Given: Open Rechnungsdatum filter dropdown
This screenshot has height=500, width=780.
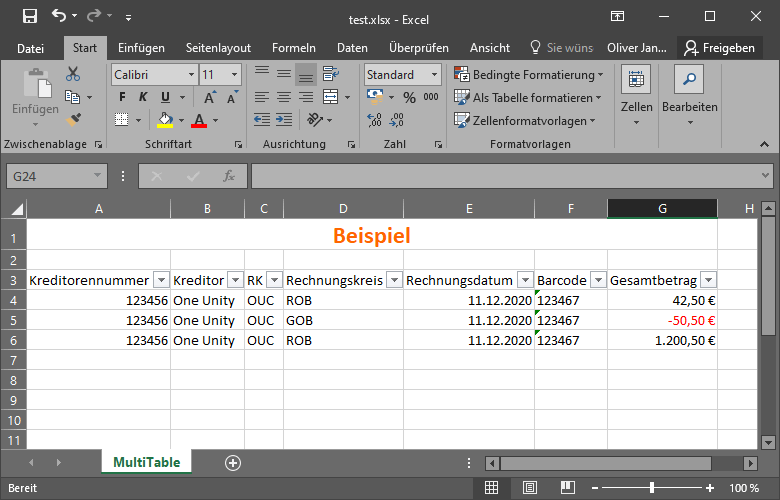Looking at the screenshot, I should (525, 281).
